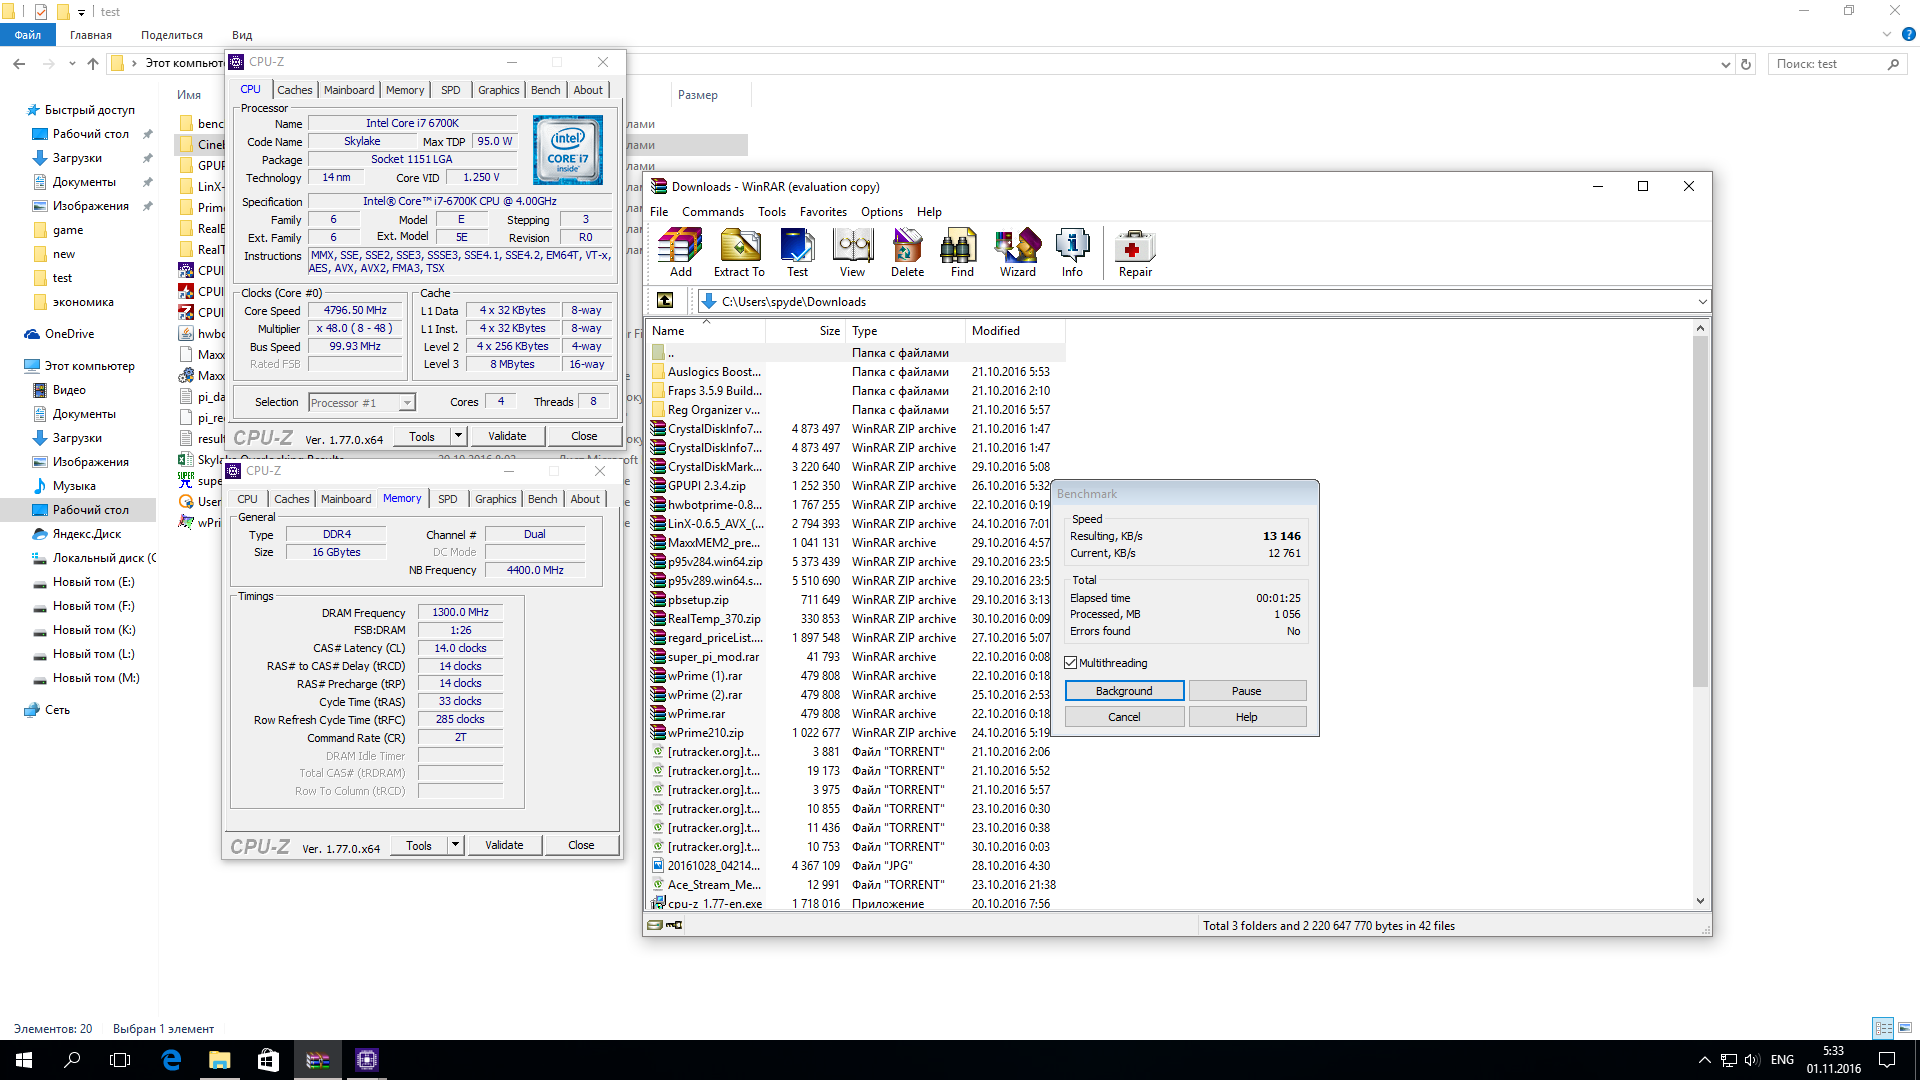The width and height of the screenshot is (1920, 1080).
Task: Open Tools dropdown arrow in lower CPU-Z
Action: (455, 845)
